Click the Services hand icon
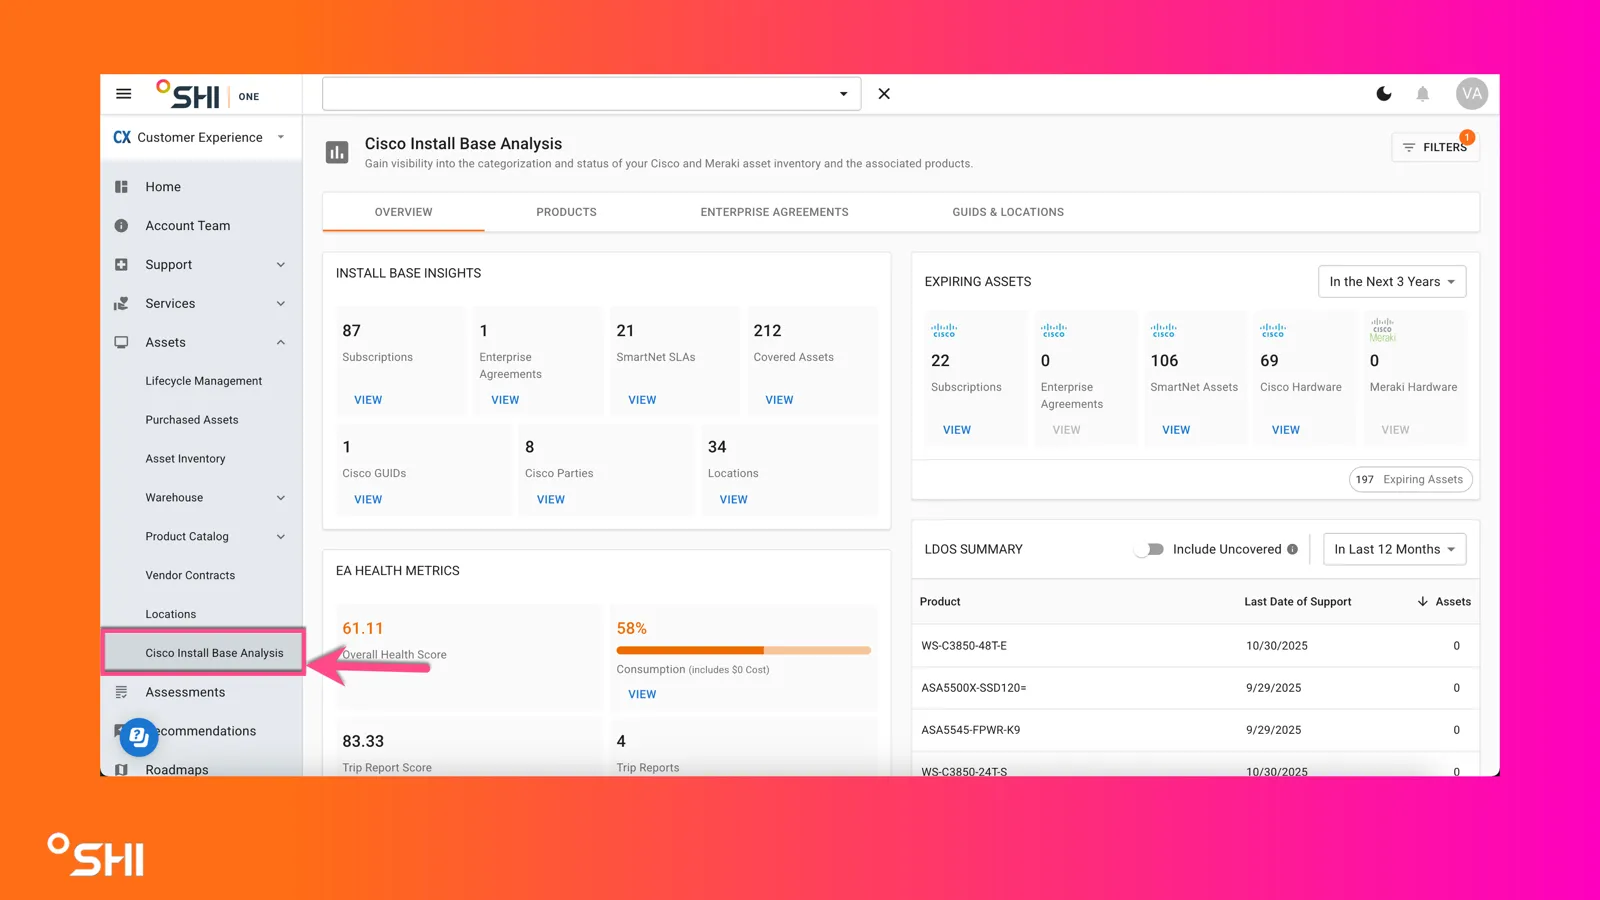The image size is (1600, 900). click(x=122, y=304)
